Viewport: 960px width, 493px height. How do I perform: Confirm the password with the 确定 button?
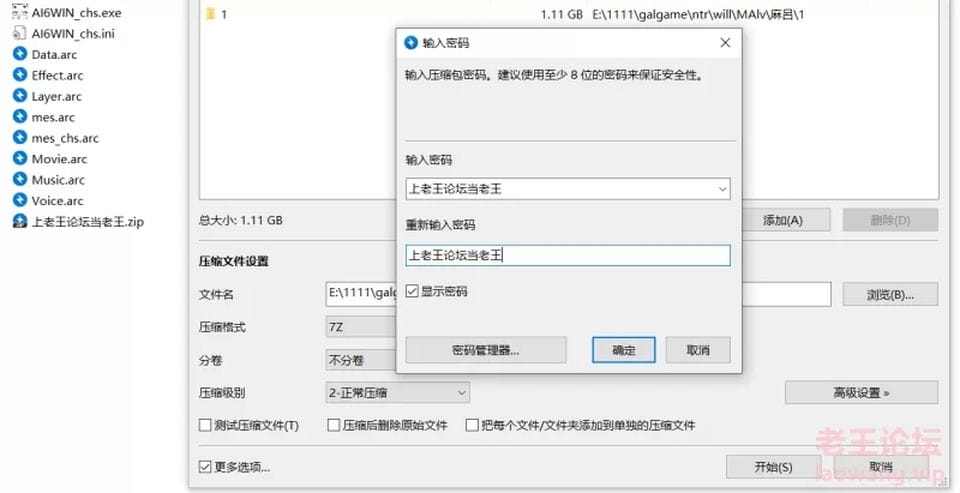623,350
